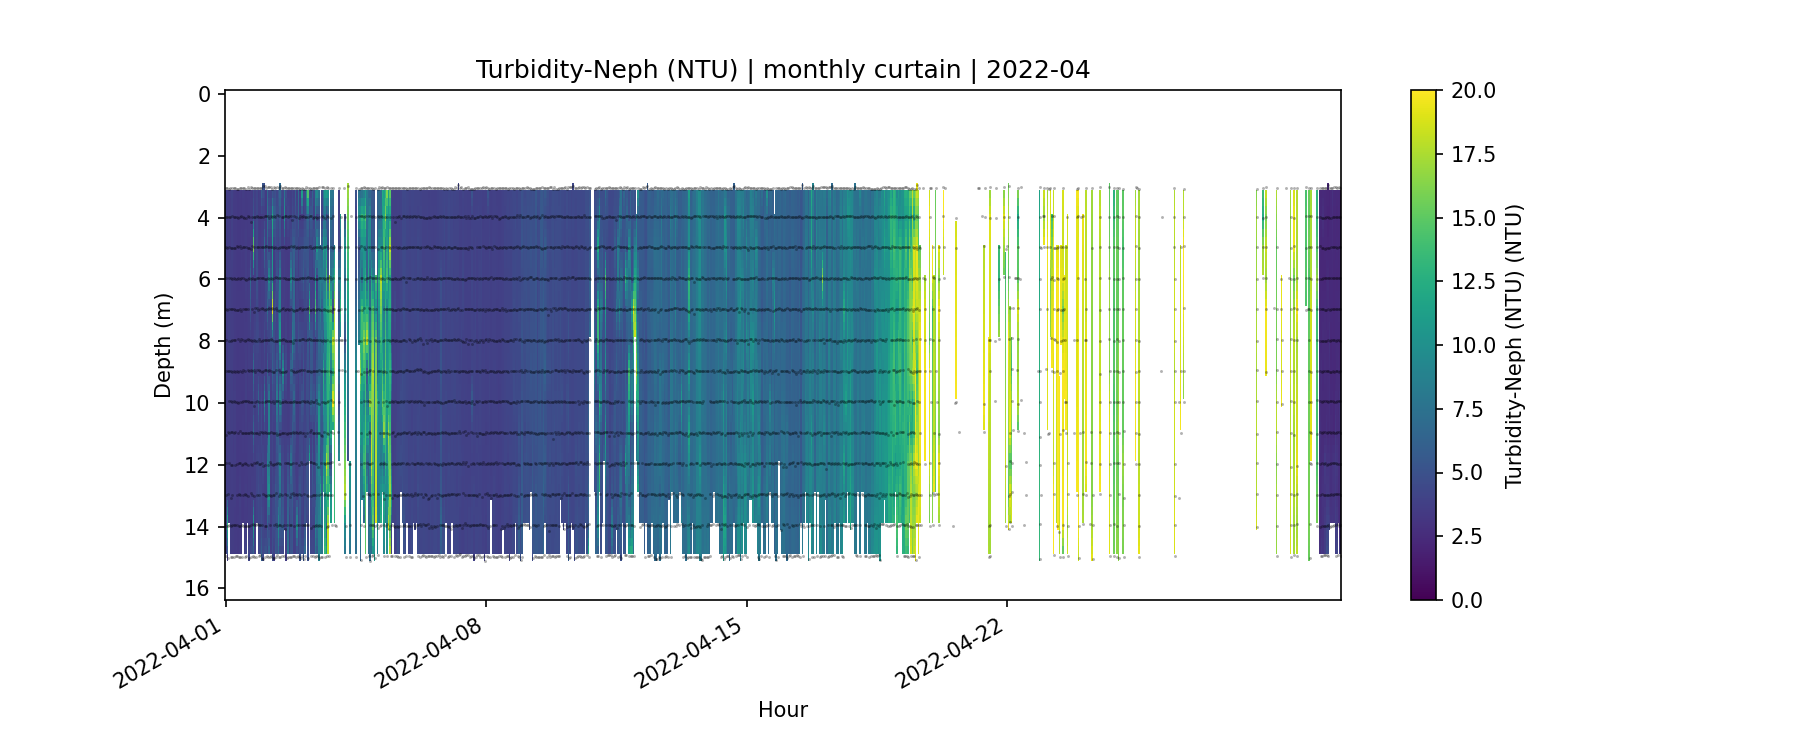
Task: Select the 2022-04-22 date tick label
Action: [950, 652]
